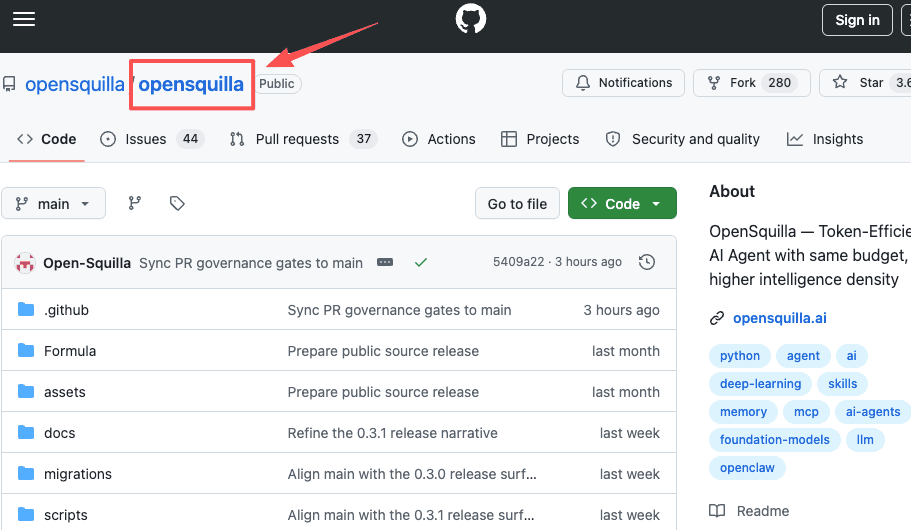
Task: Expand the green Code dropdown
Action: point(622,203)
